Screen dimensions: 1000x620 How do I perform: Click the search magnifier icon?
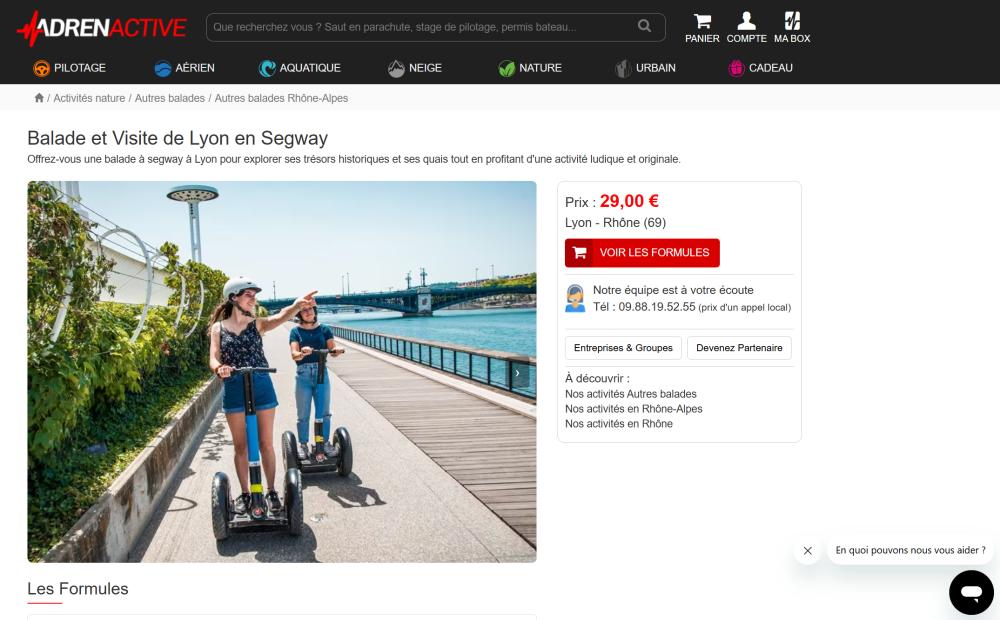click(645, 27)
